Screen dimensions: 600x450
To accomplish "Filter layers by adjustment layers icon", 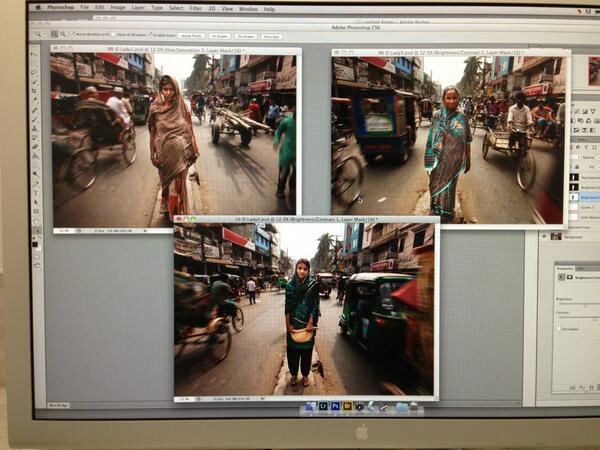I will pyautogui.click(x=579, y=148).
